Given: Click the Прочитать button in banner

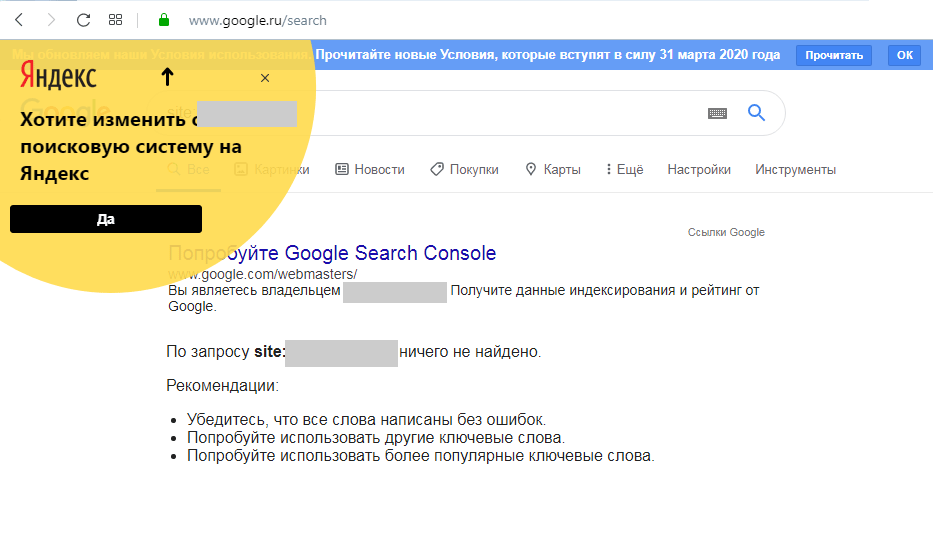Looking at the screenshot, I should click(834, 55).
